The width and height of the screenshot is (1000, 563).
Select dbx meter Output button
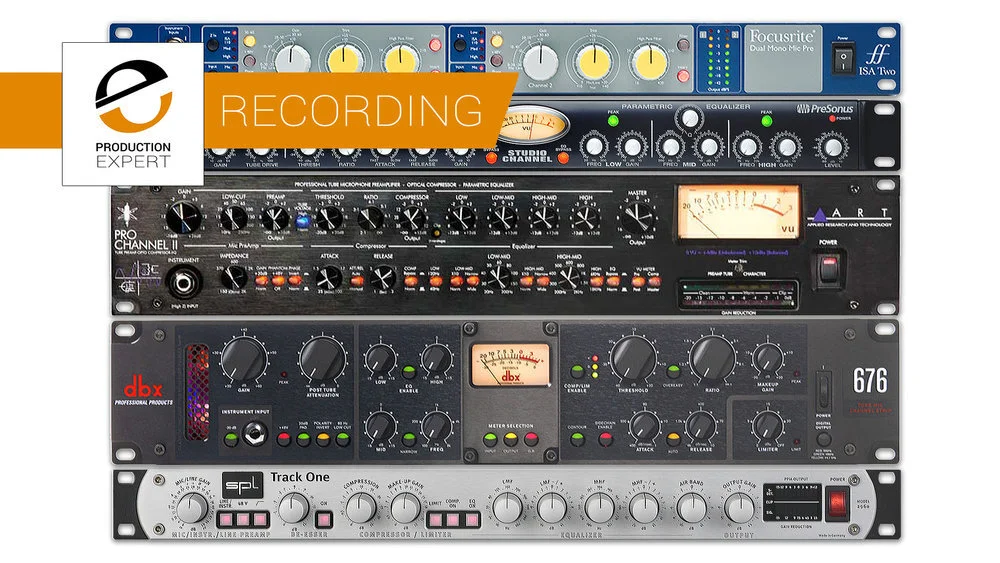(x=510, y=439)
